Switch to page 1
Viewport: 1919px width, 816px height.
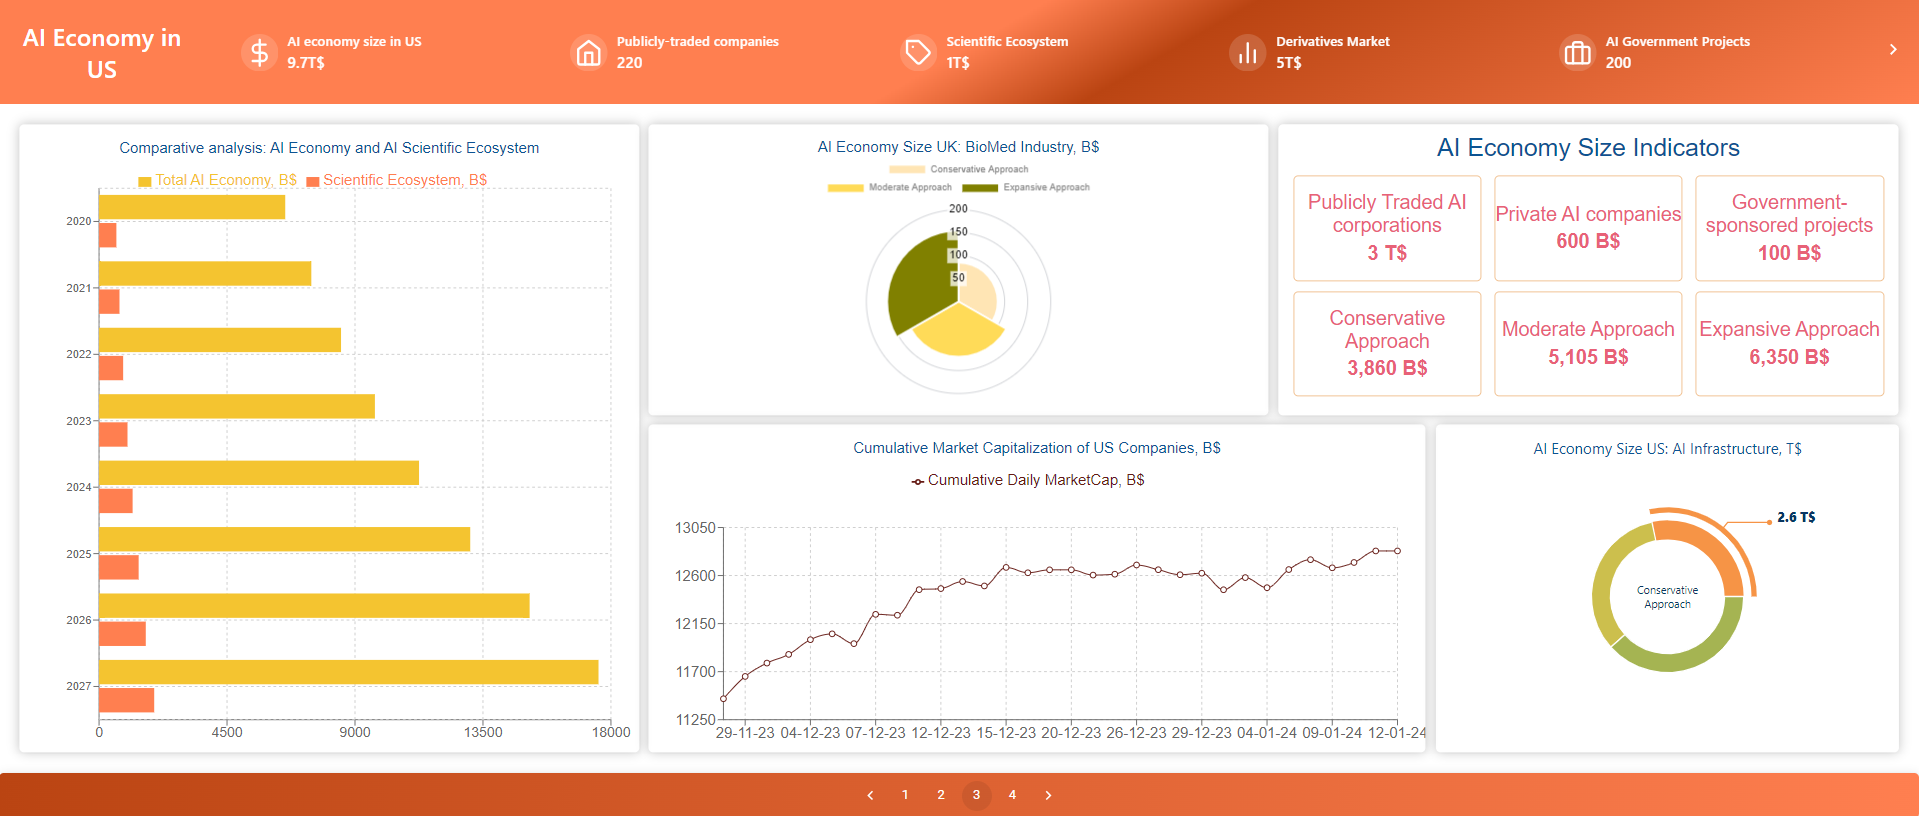pos(905,795)
